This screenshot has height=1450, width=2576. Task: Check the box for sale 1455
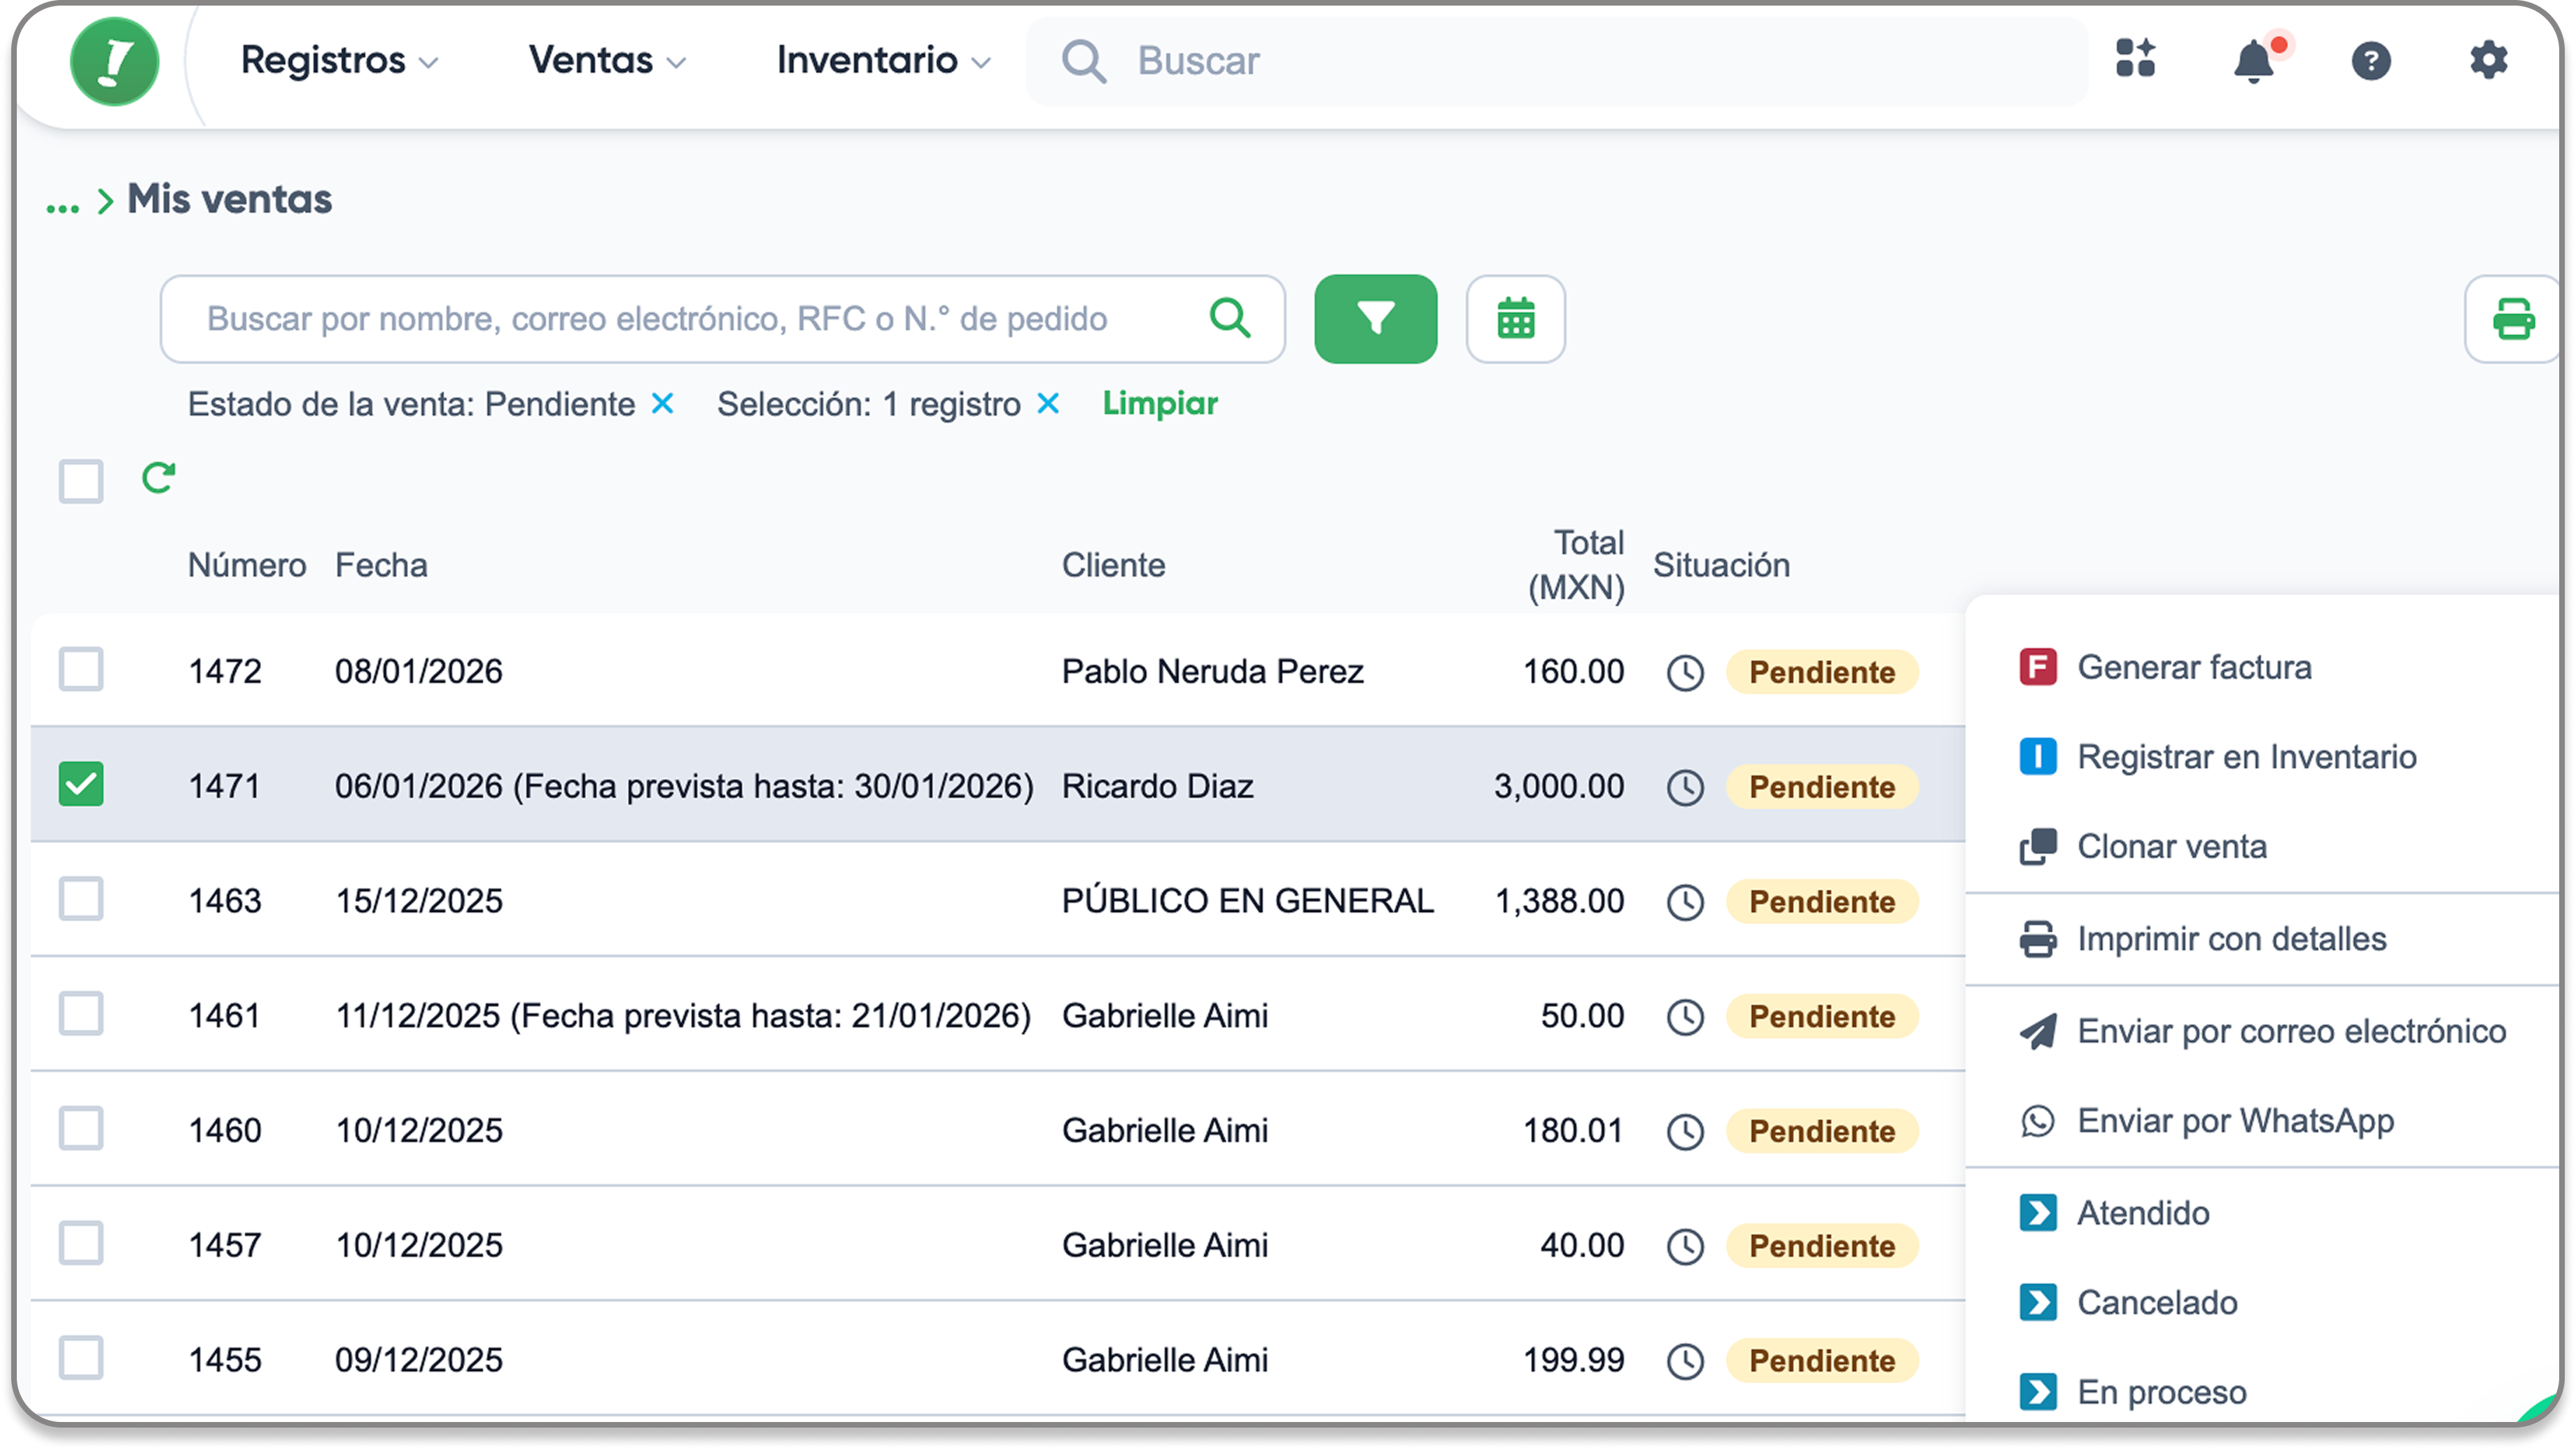(81, 1360)
